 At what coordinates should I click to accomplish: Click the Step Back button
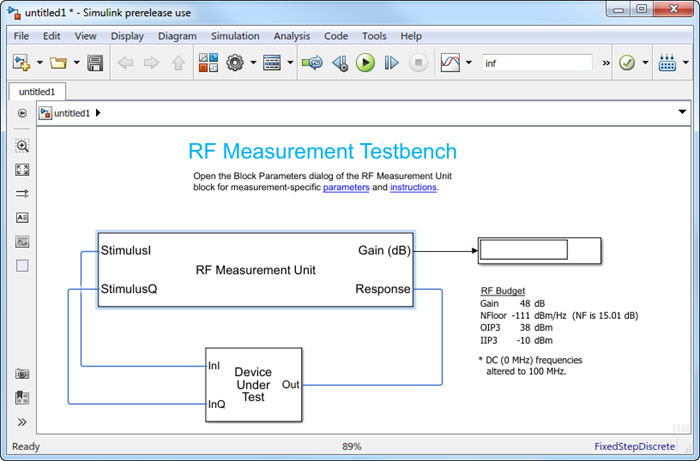(340, 63)
